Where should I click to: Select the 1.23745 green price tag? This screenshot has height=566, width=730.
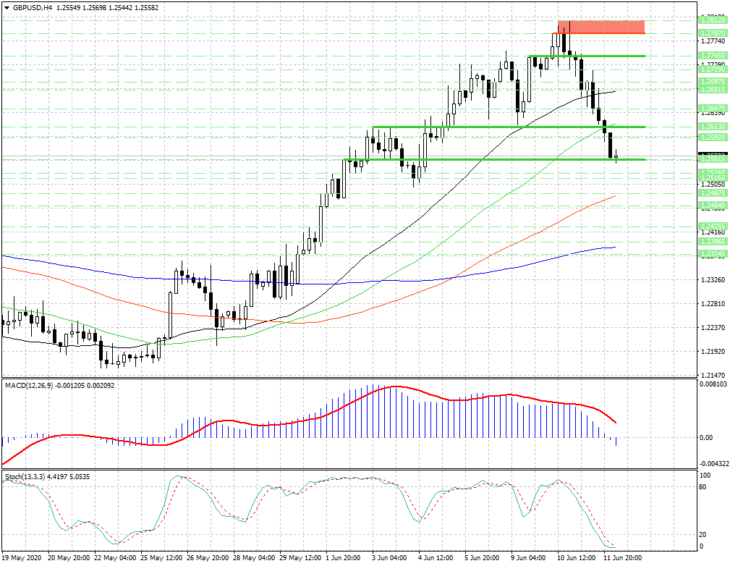click(x=712, y=254)
